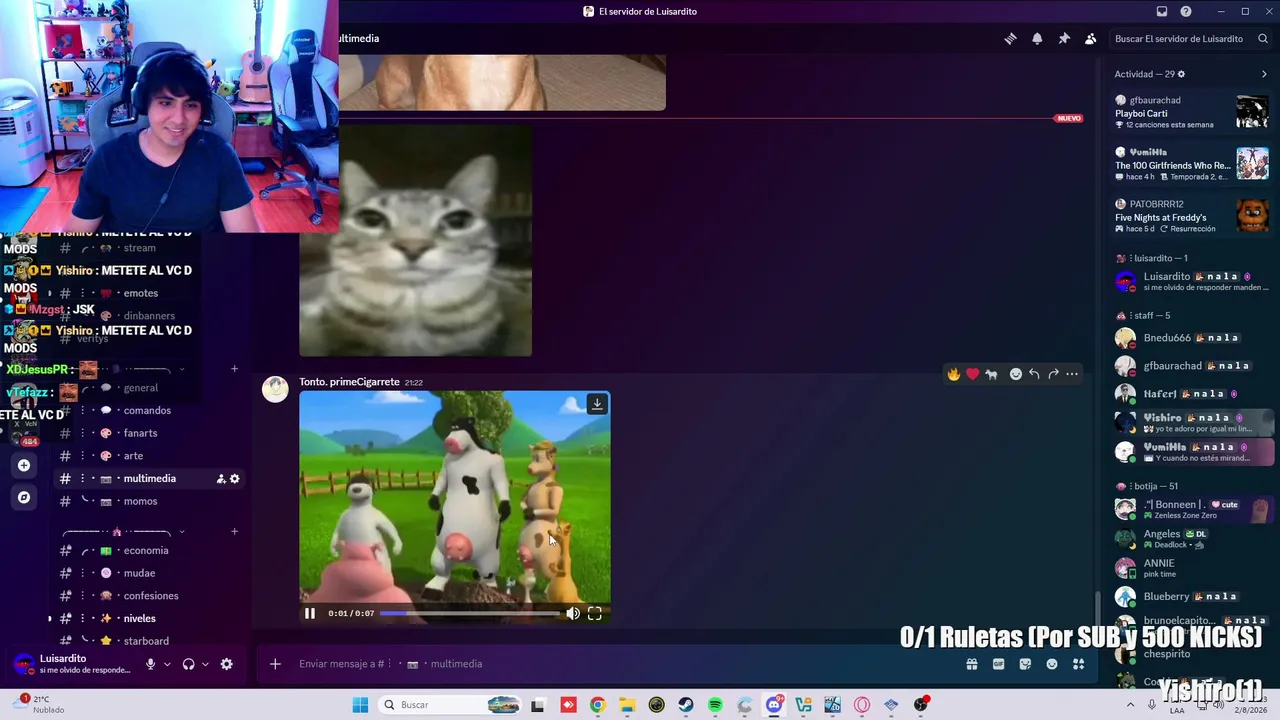Open Bnedu666's member entry
Screen dimensions: 1280x720
coord(1192,338)
